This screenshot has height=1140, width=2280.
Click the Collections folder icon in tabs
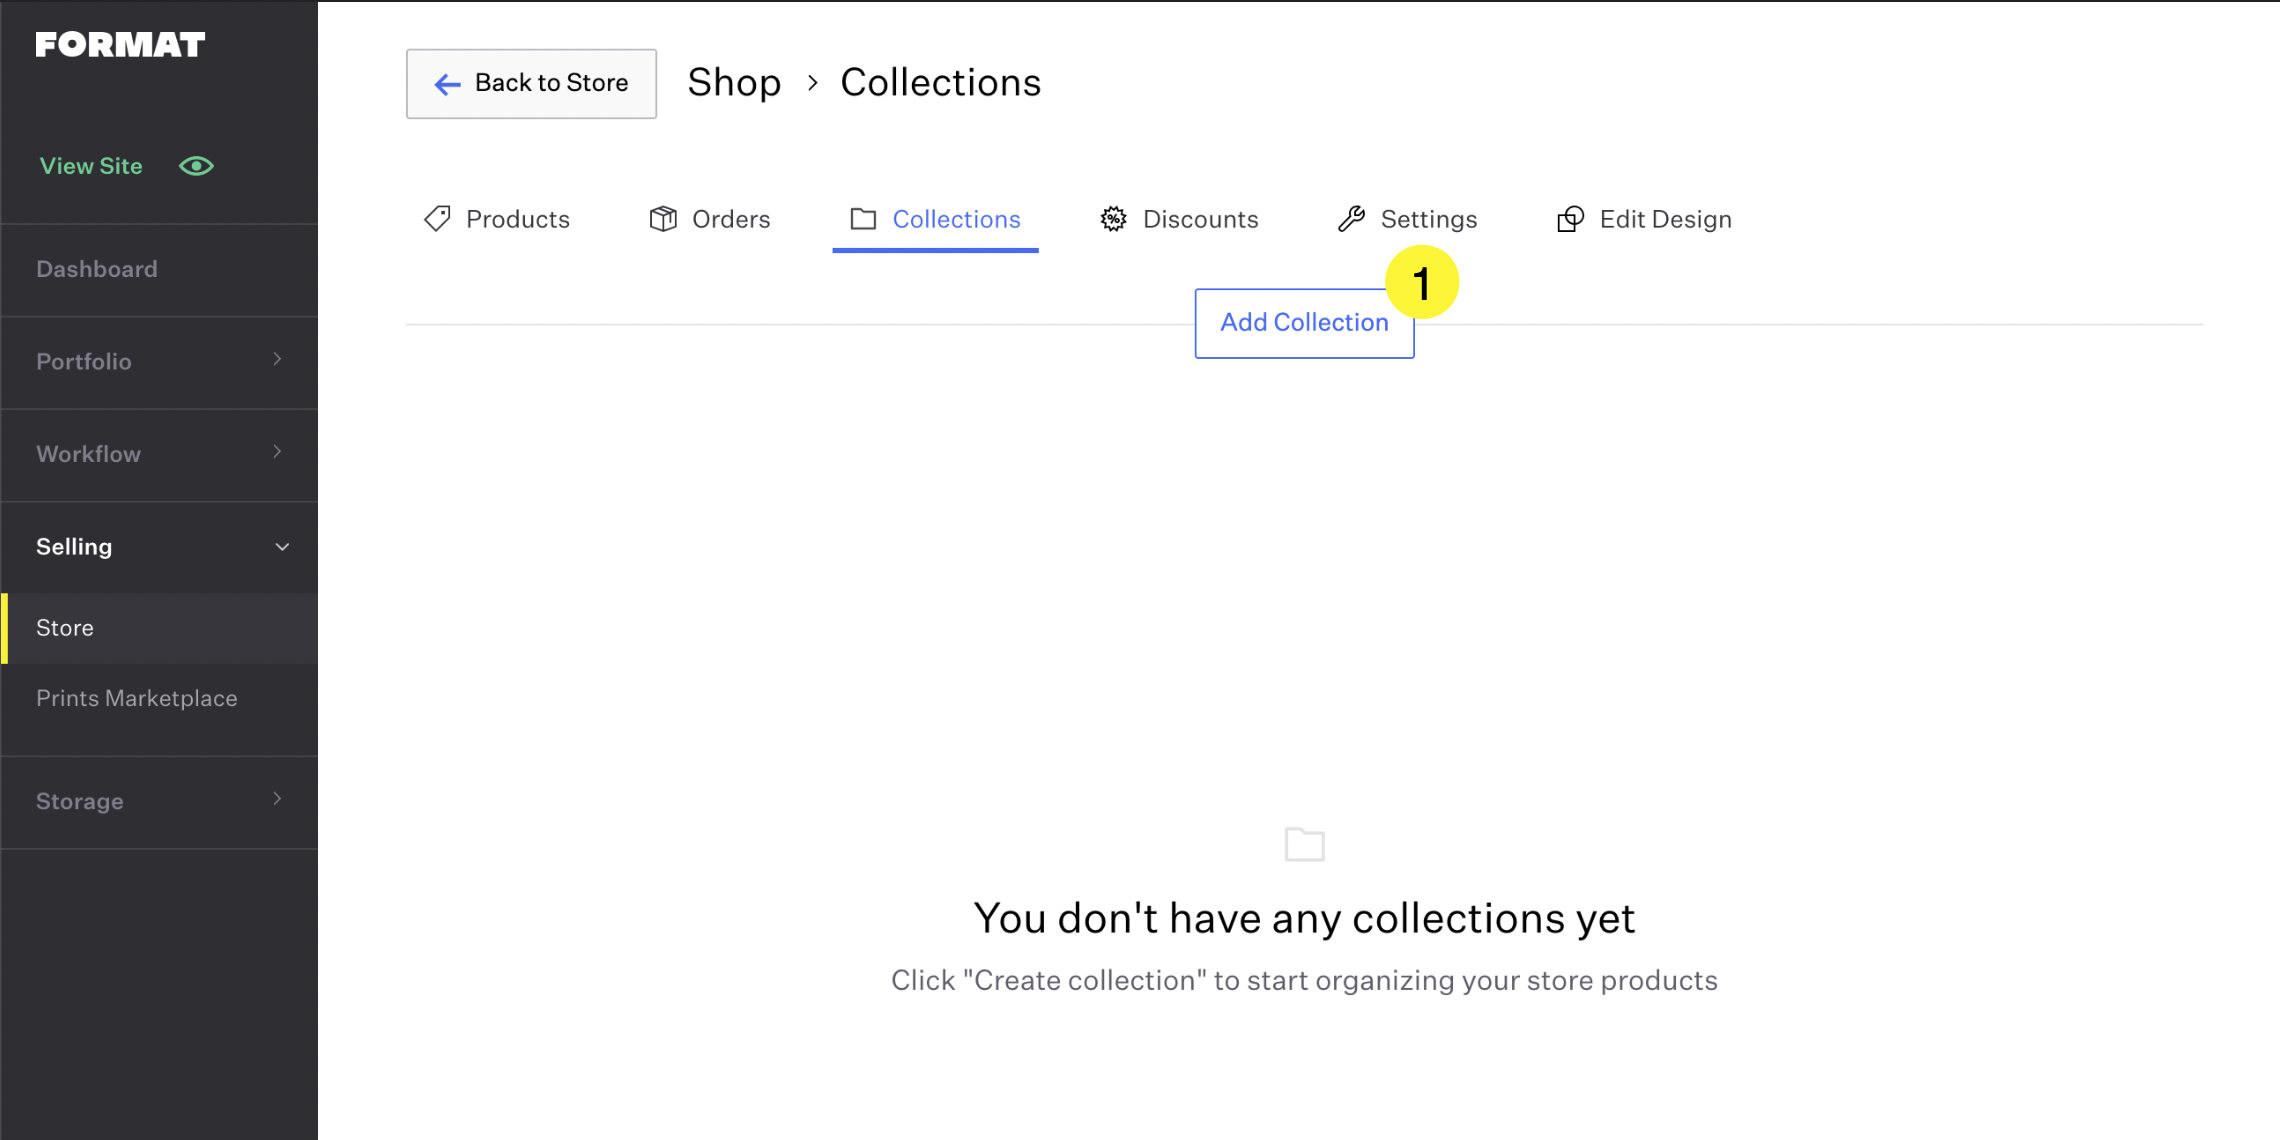863,219
